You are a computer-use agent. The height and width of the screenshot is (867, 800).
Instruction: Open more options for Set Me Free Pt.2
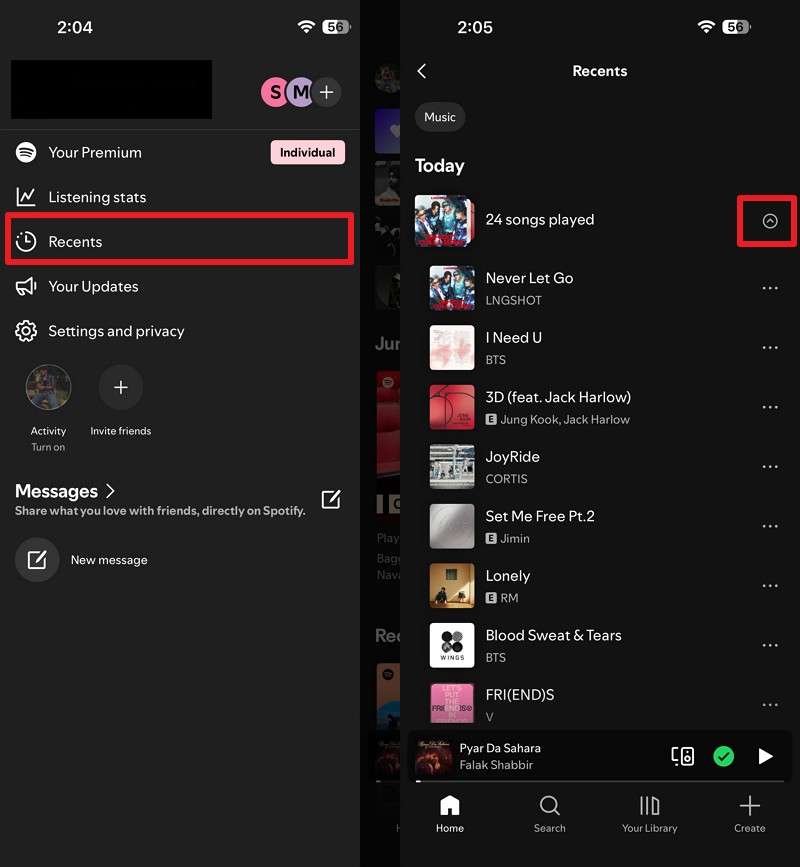click(770, 526)
